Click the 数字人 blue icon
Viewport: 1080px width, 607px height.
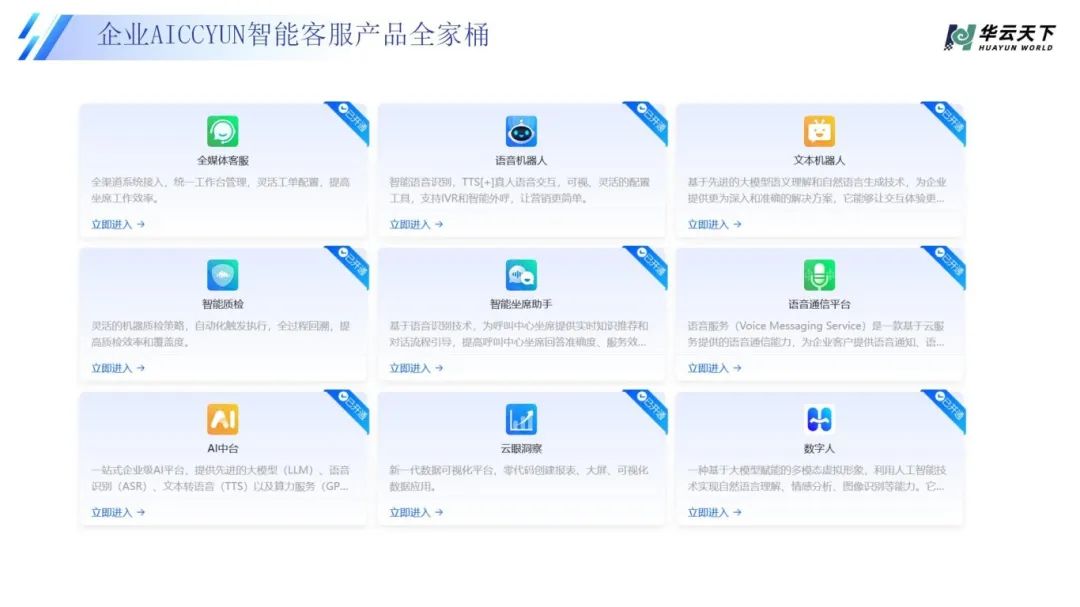pos(819,419)
